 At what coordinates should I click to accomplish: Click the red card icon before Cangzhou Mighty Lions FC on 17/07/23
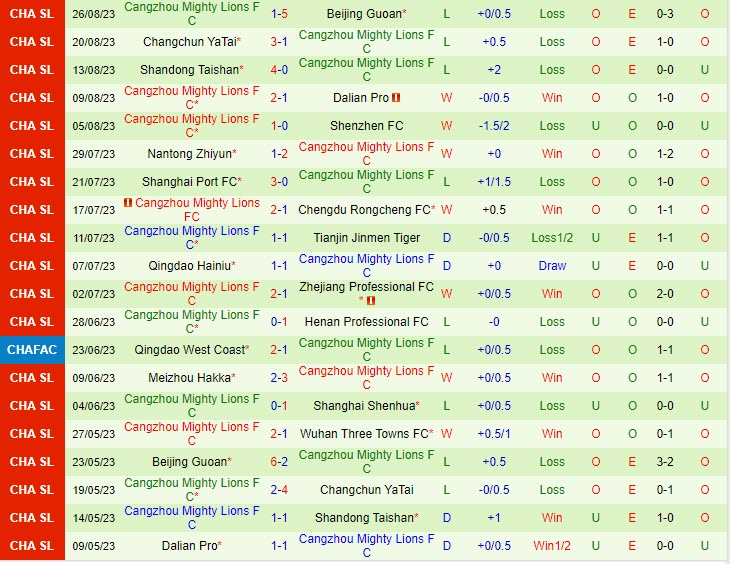(x=128, y=203)
